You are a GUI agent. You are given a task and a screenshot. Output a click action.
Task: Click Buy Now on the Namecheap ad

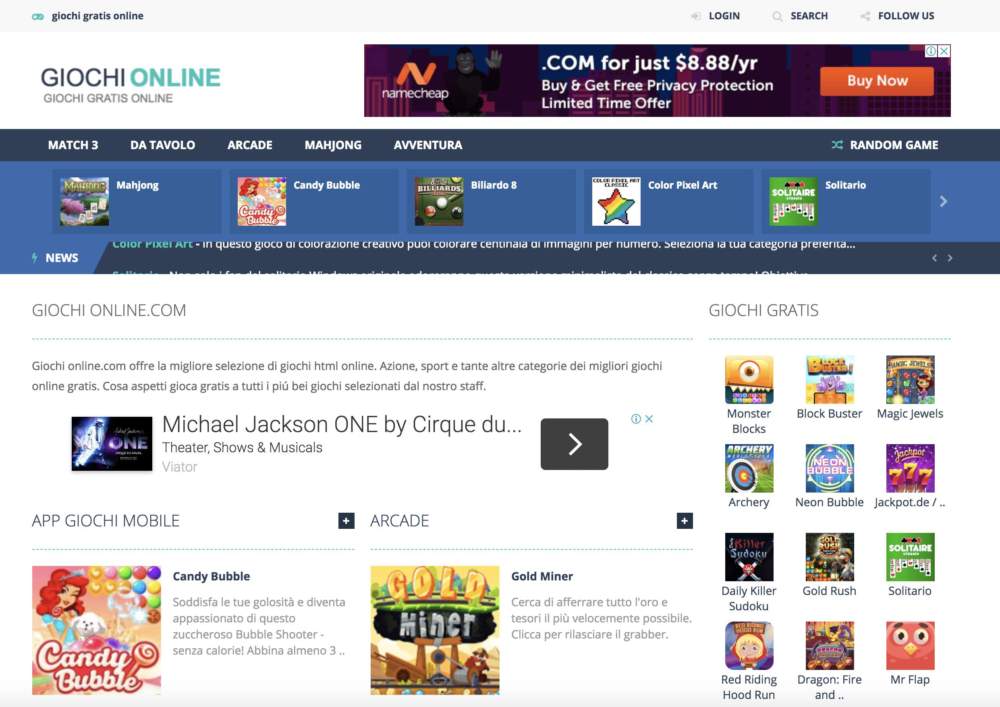(877, 81)
